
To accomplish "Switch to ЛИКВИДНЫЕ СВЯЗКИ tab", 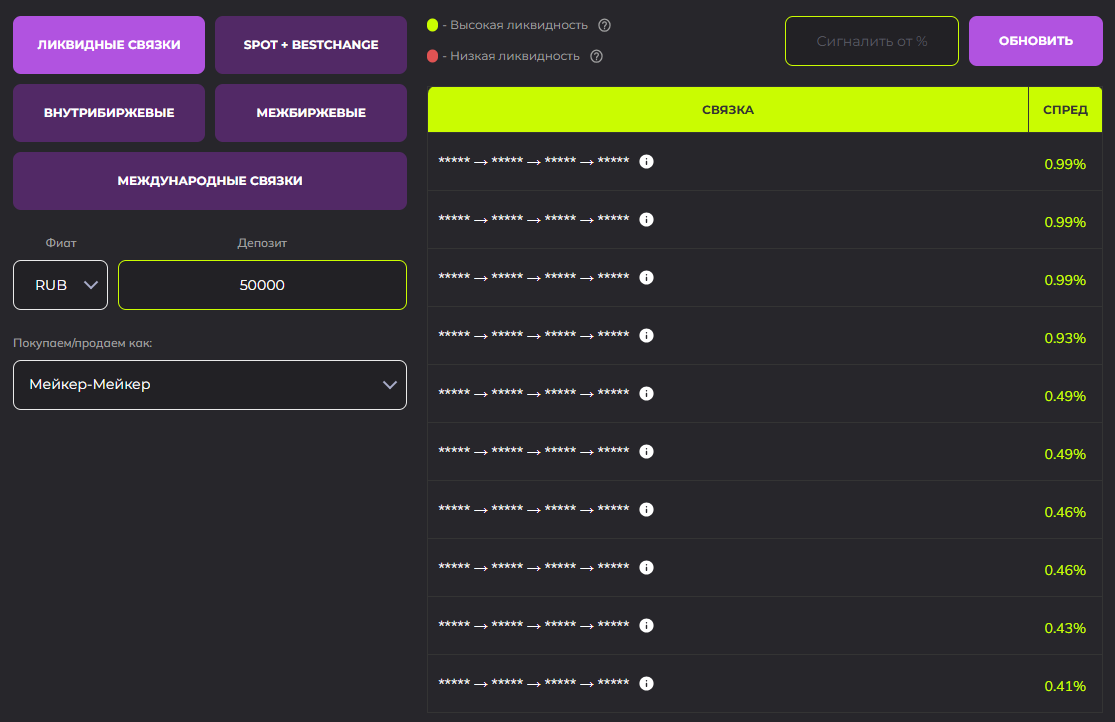I will tap(109, 45).
